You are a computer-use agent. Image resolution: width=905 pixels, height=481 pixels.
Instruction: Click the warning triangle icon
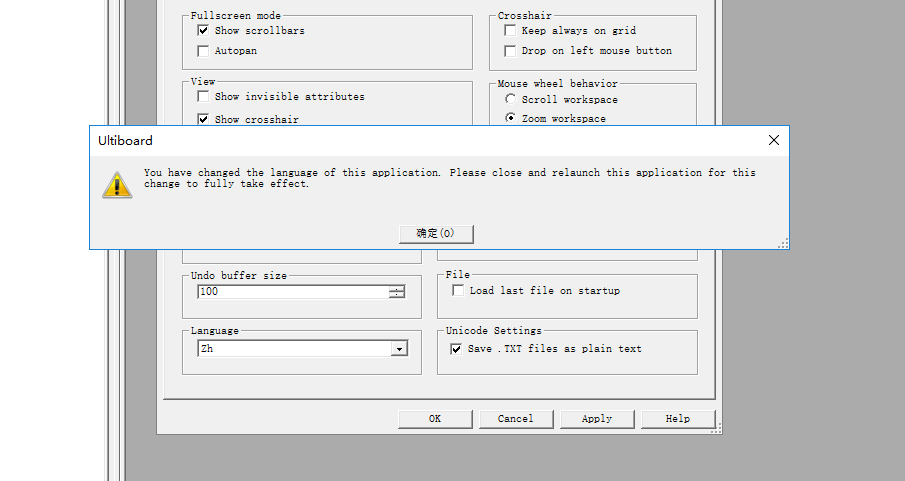click(x=117, y=185)
